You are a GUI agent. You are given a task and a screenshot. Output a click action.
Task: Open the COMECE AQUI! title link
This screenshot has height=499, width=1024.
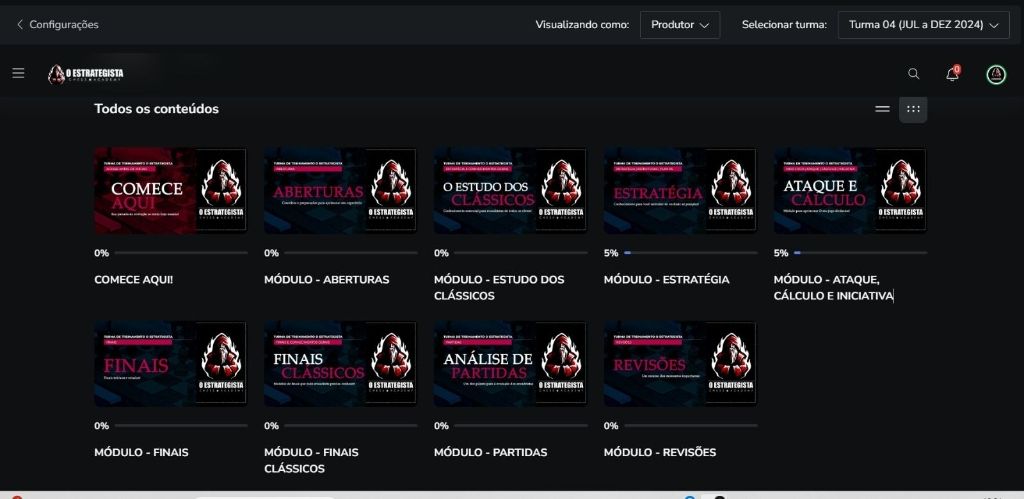click(x=133, y=280)
